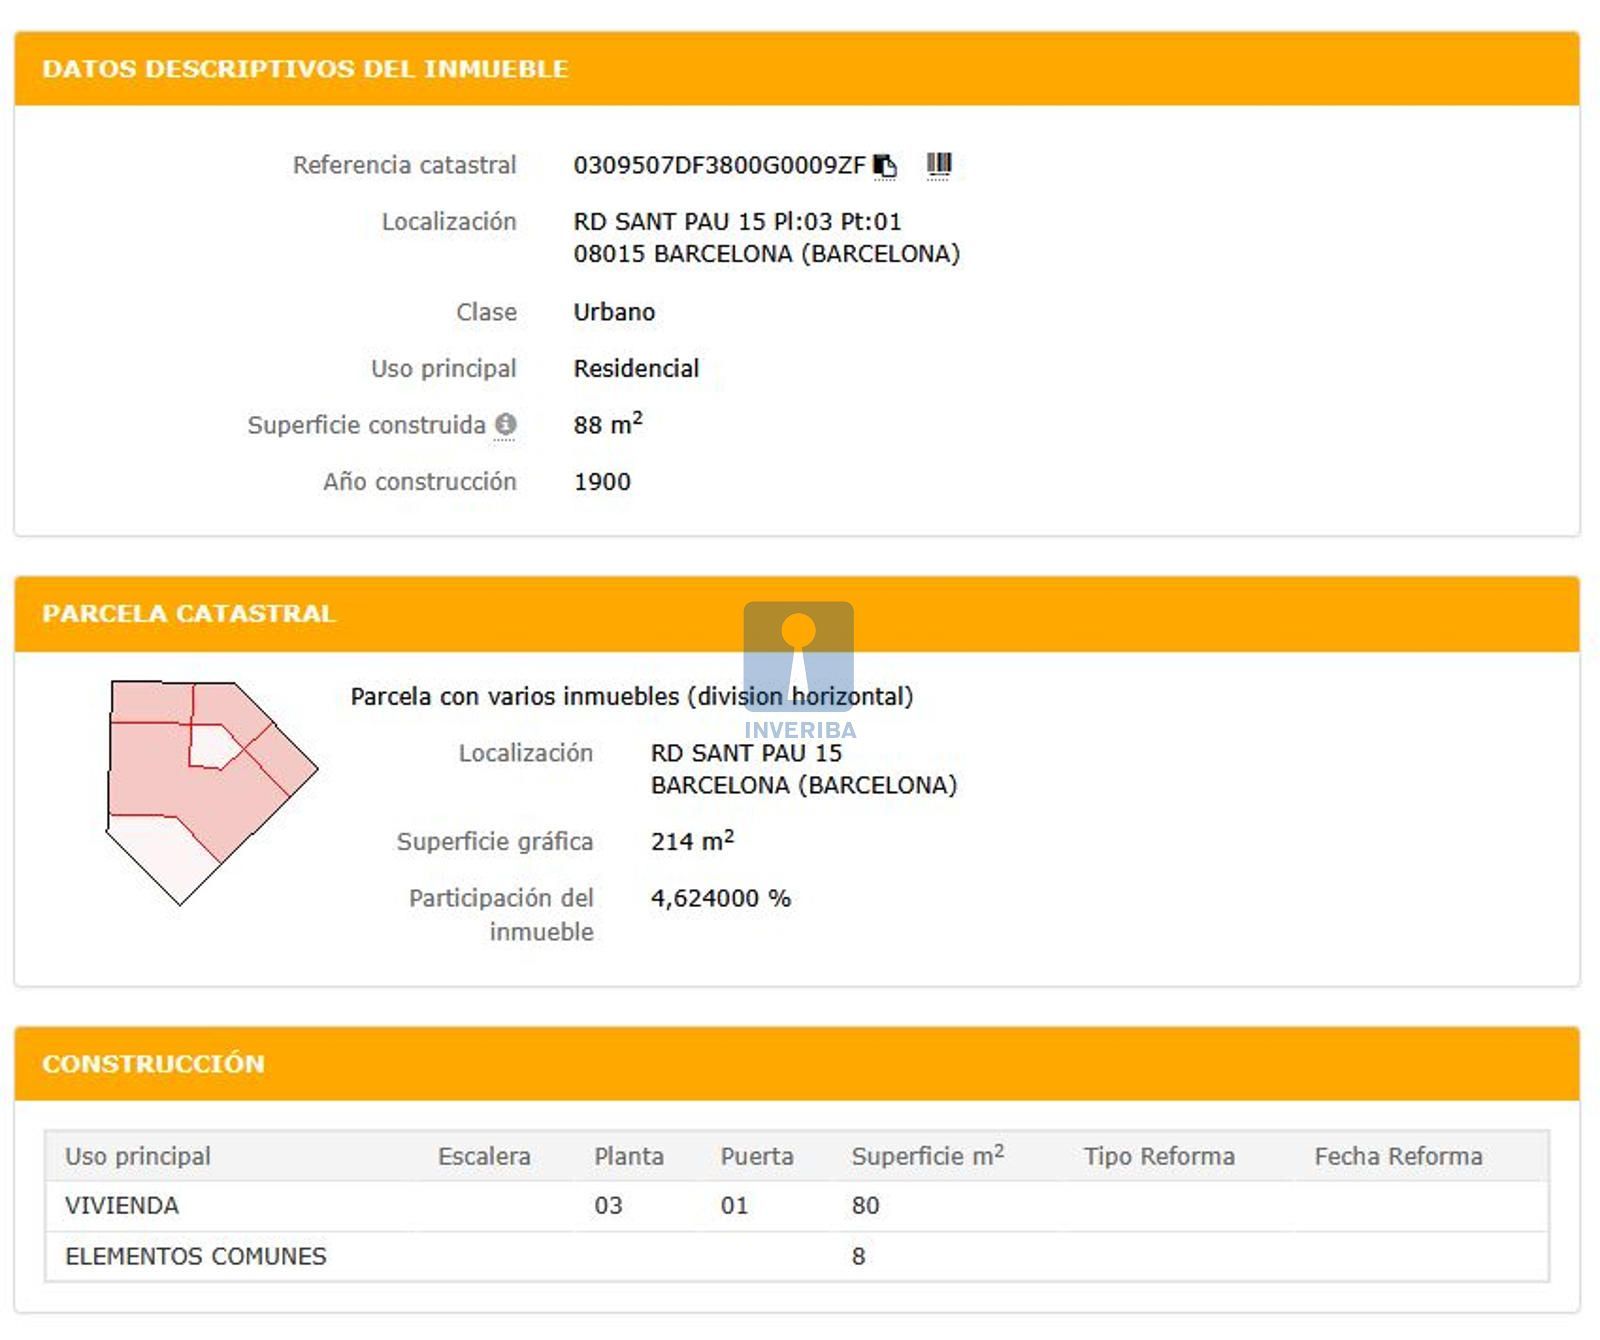This screenshot has height=1340, width=1600.
Task: Click the address RD SANT PAU 15 Pl:03 Pt:01
Action: [x=737, y=222]
